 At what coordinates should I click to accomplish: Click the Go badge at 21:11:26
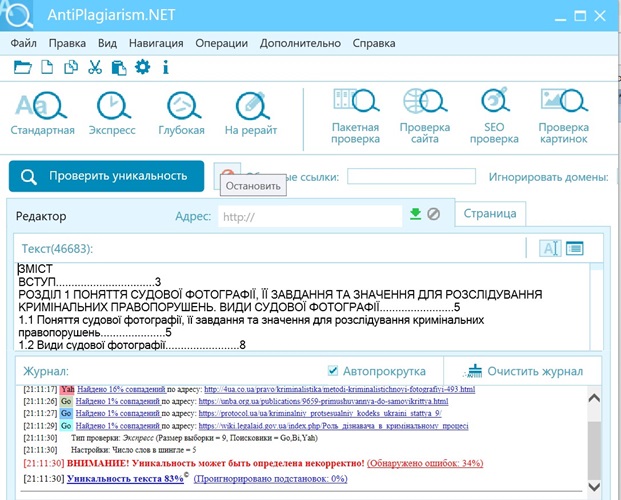pos(66,401)
